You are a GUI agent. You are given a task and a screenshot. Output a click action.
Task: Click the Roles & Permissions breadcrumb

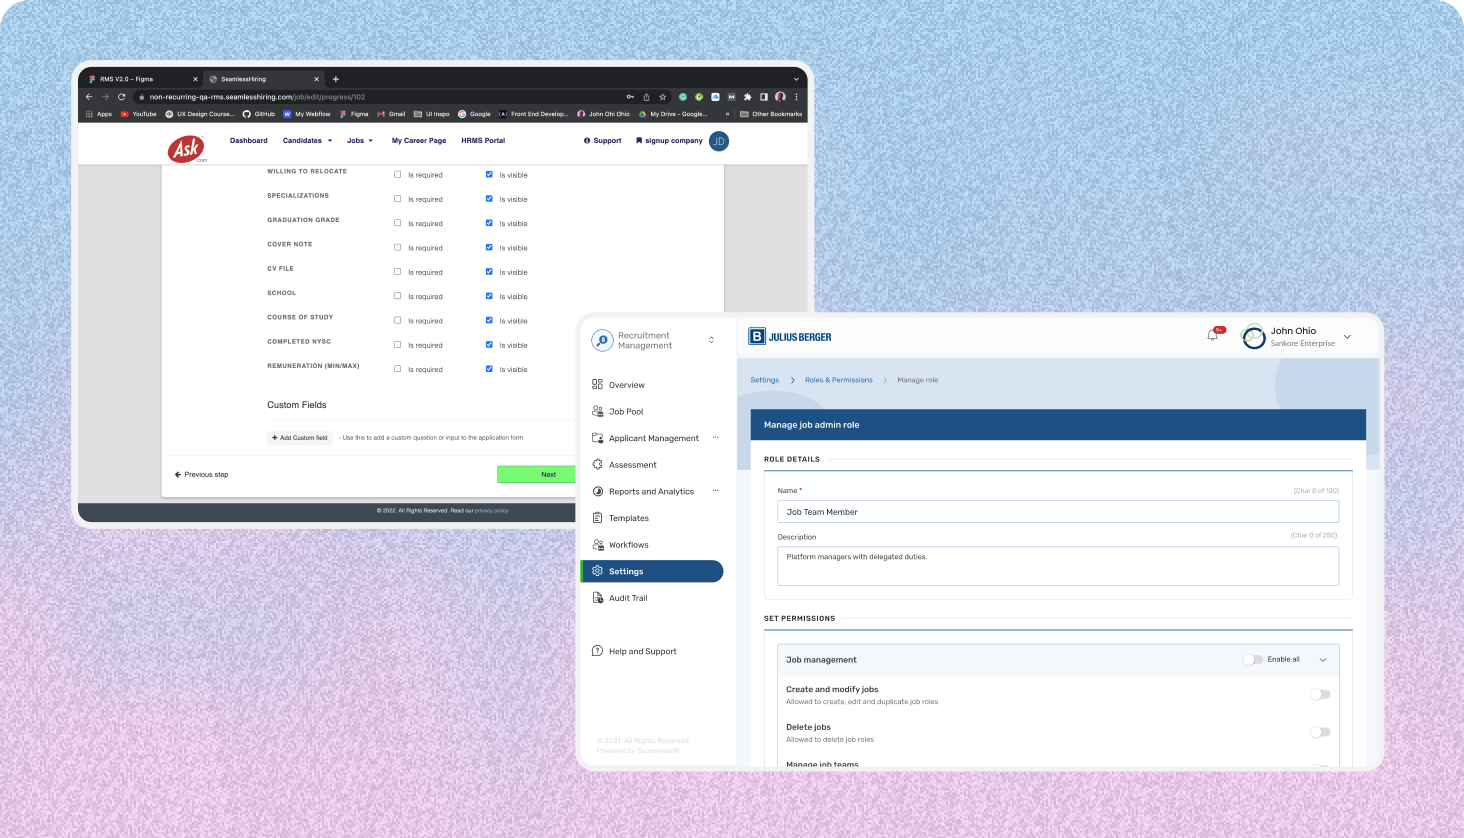pos(838,380)
